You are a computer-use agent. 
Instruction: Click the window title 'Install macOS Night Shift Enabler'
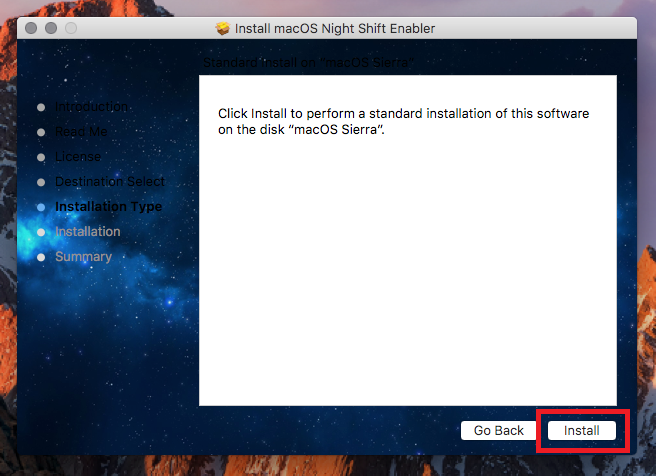pyautogui.click(x=335, y=28)
